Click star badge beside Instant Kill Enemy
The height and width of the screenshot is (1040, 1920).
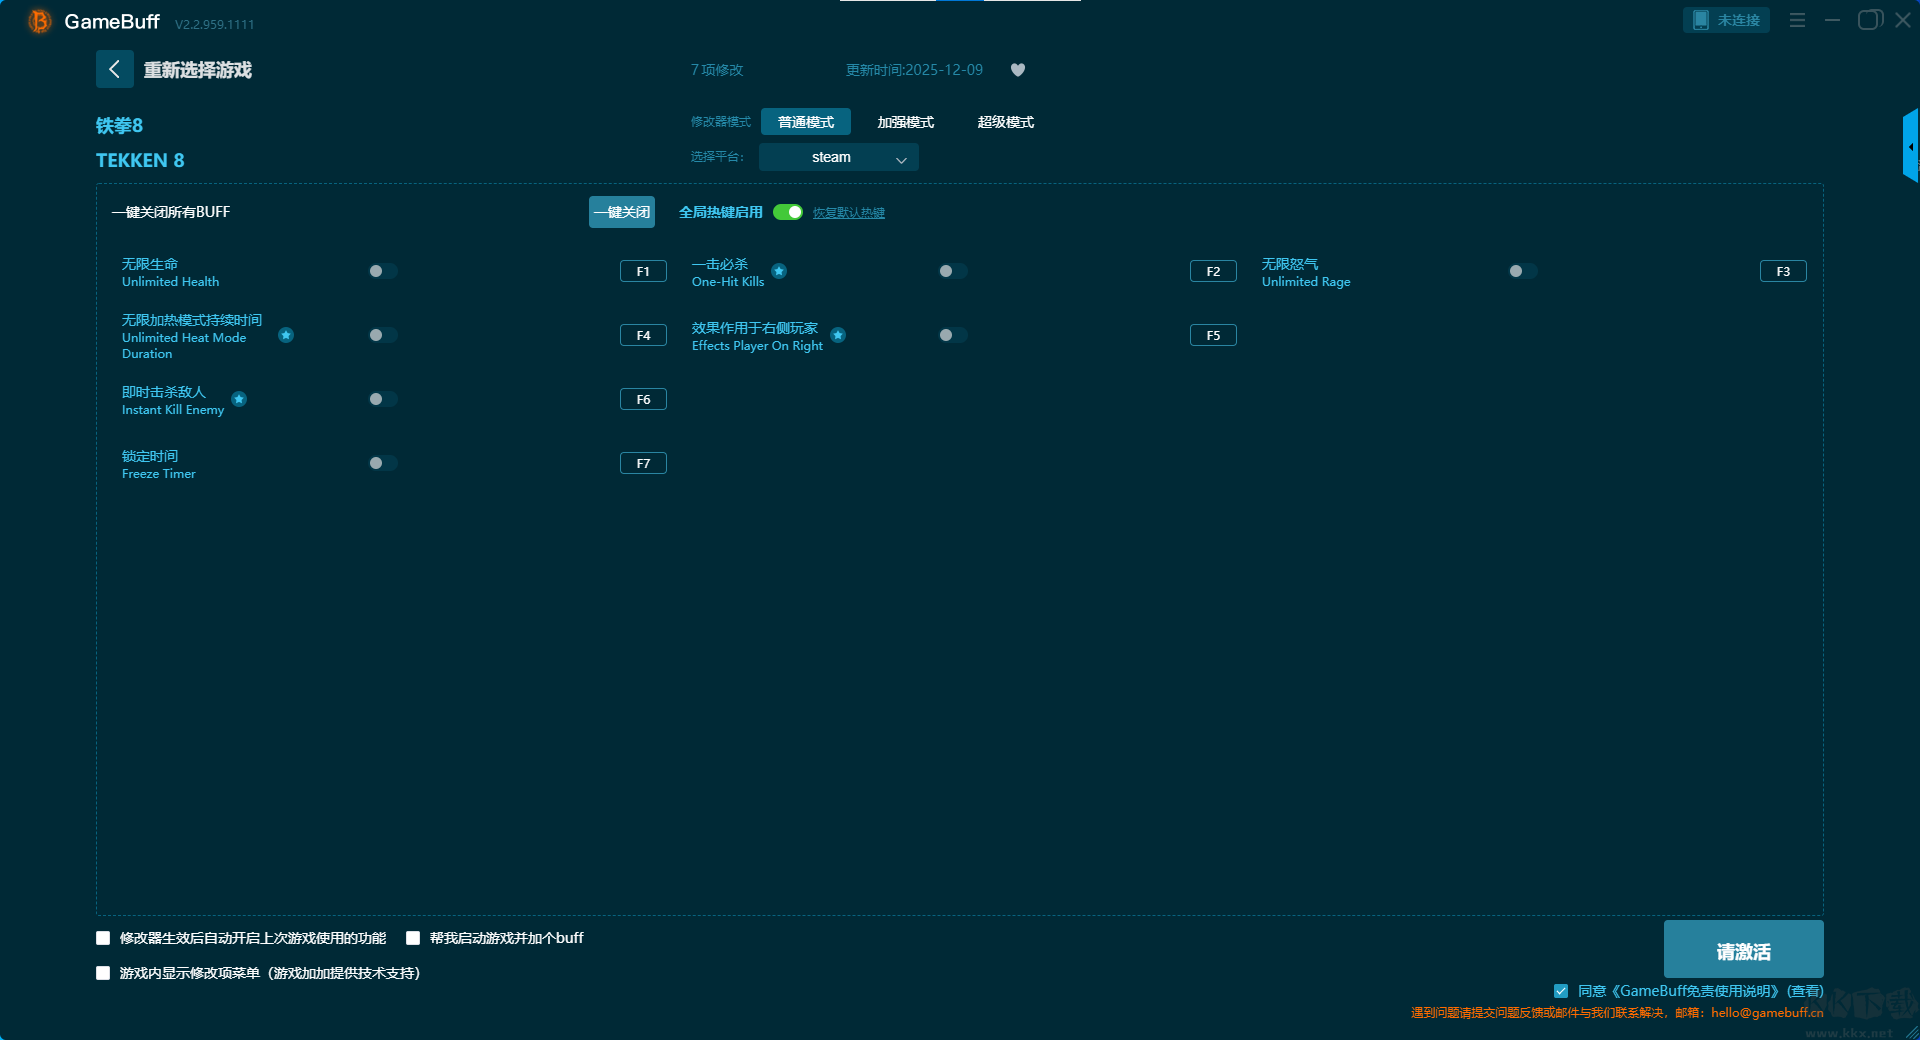tap(239, 399)
